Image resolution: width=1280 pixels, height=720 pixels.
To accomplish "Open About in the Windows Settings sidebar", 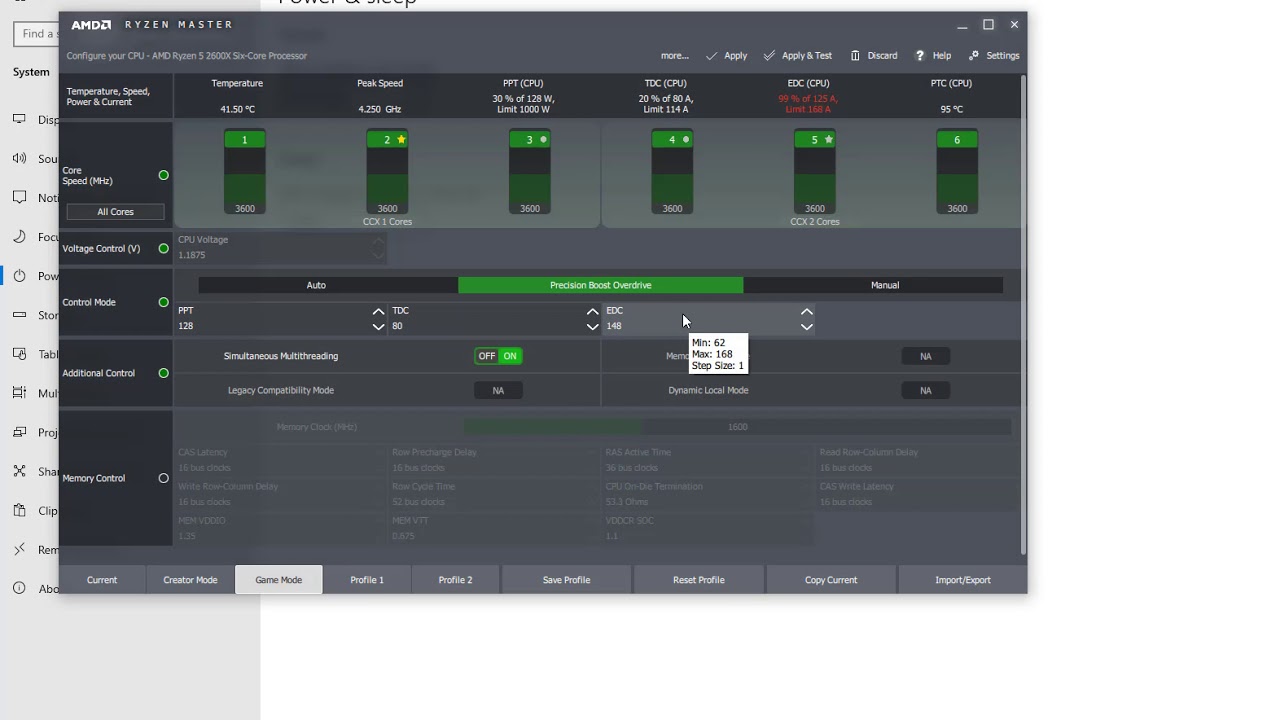I will click(x=35, y=589).
